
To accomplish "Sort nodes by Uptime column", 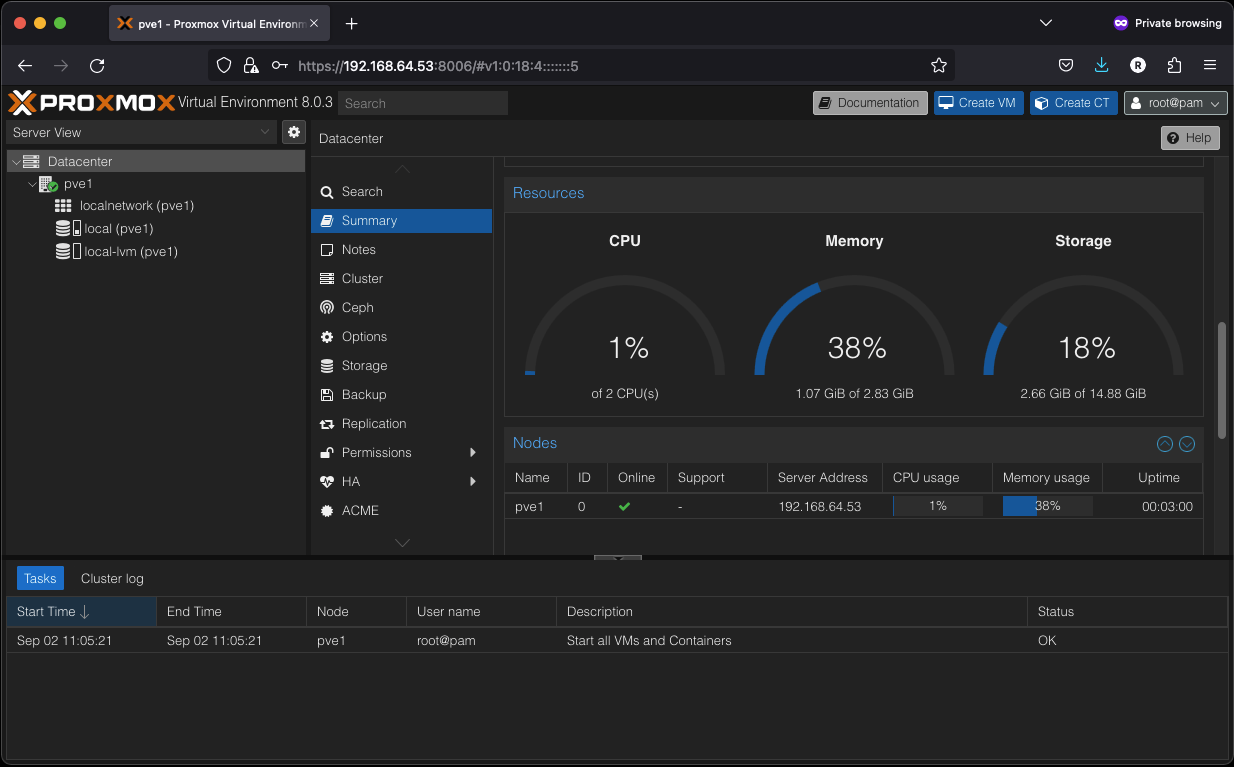I will tap(1153, 478).
